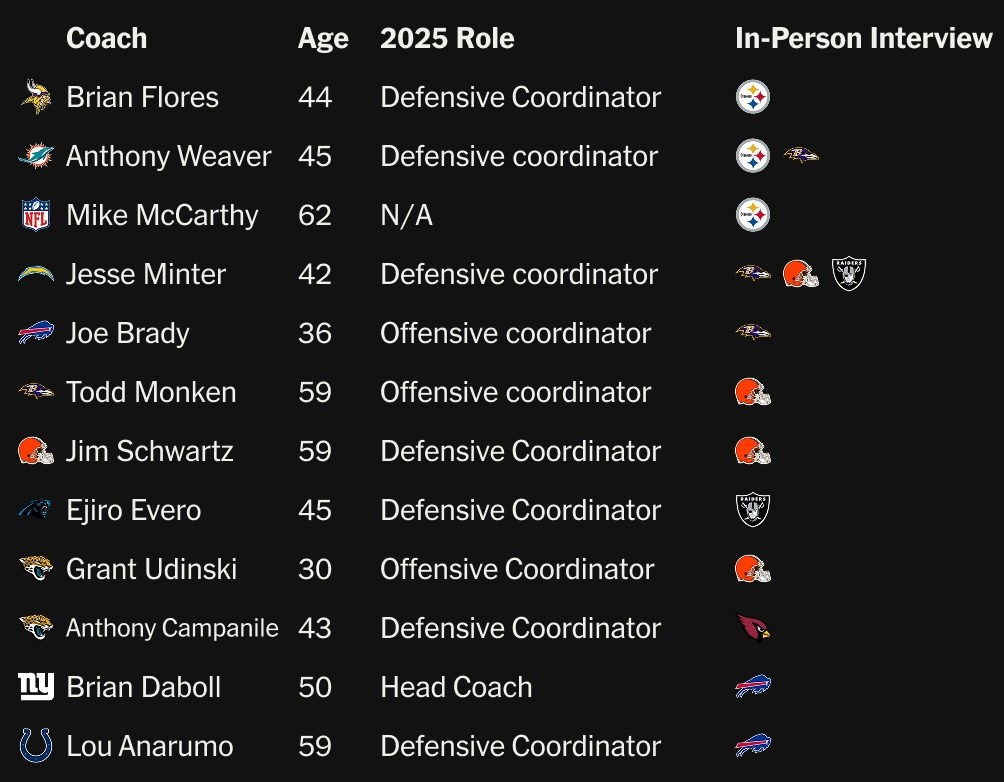Click the Browns helmet in Grant Udinski's row

(x=753, y=569)
